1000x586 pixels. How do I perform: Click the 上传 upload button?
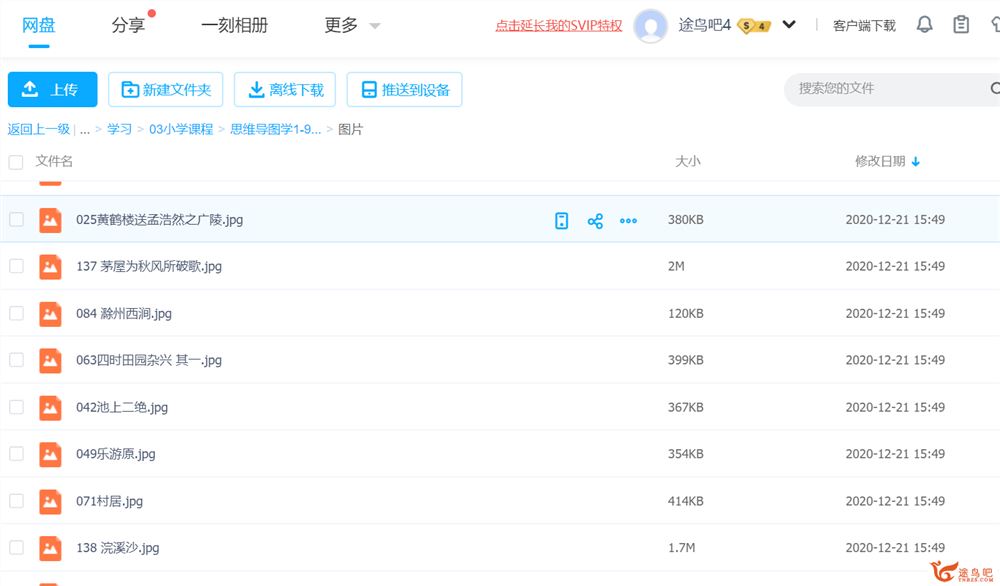pos(52,90)
